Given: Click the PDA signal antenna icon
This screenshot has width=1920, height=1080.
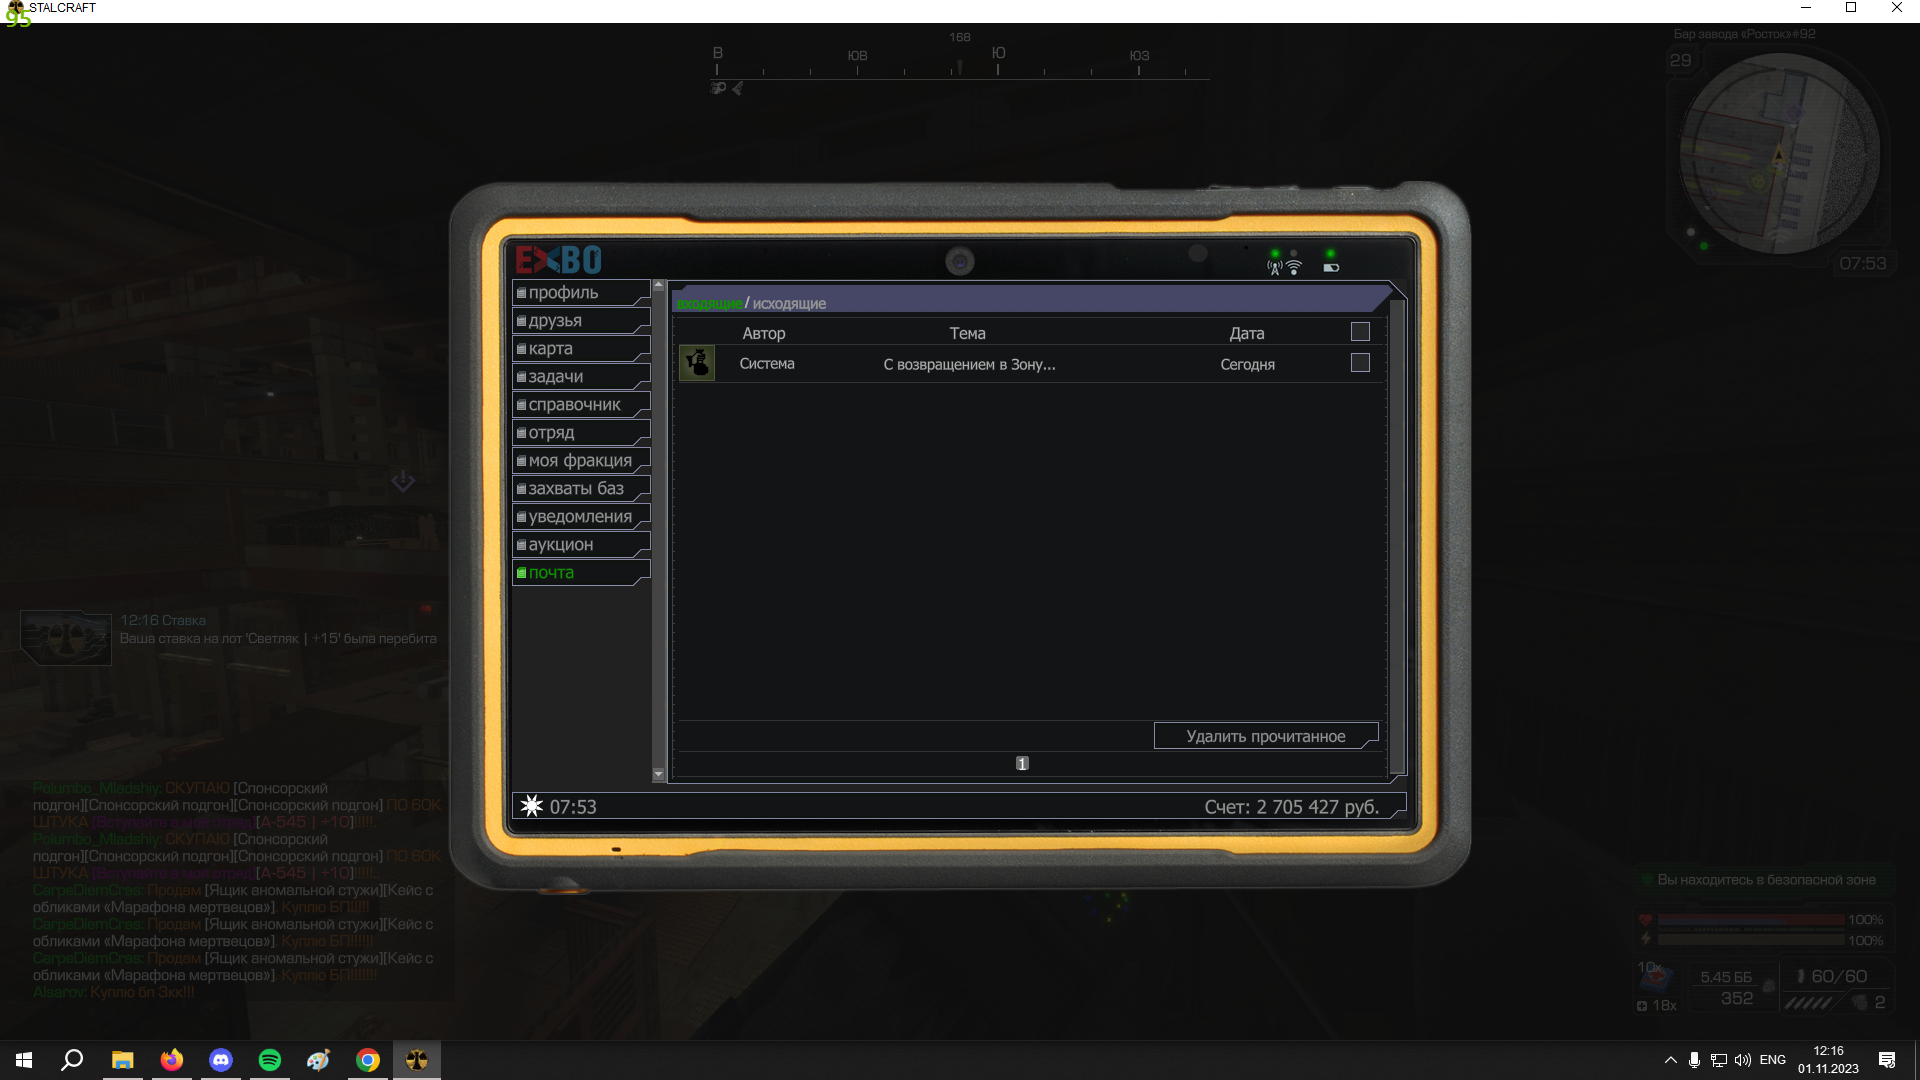Looking at the screenshot, I should (x=1275, y=267).
